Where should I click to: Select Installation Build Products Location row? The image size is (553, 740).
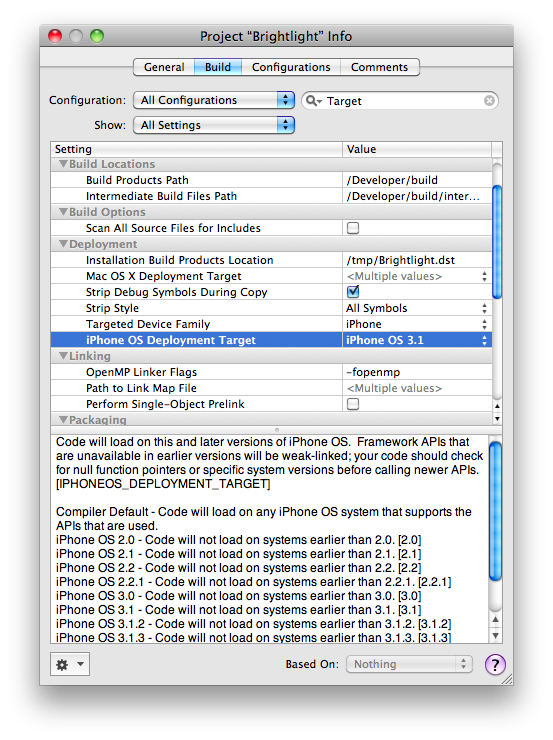(x=271, y=260)
